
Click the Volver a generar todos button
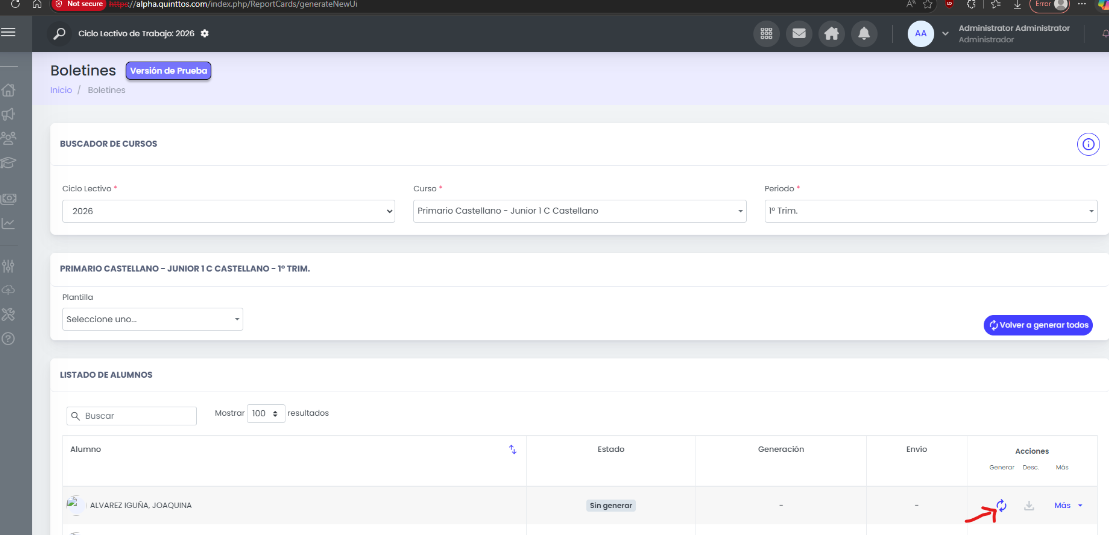pos(1038,325)
